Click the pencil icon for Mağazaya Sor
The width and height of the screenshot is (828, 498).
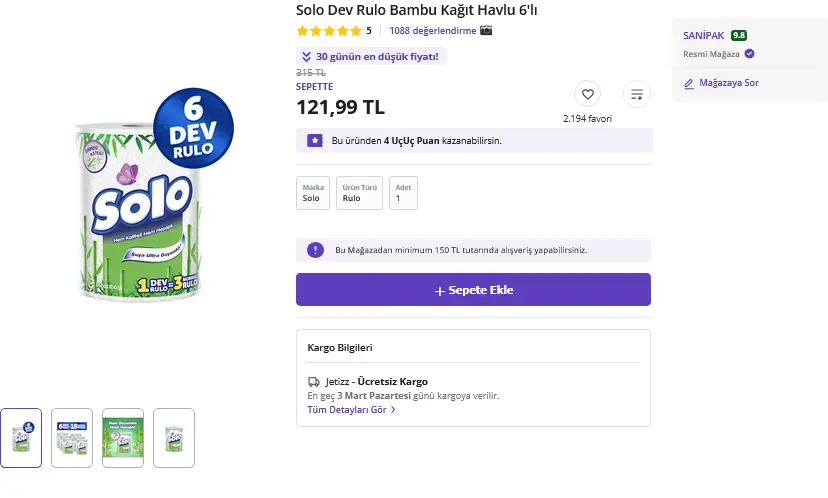click(689, 83)
